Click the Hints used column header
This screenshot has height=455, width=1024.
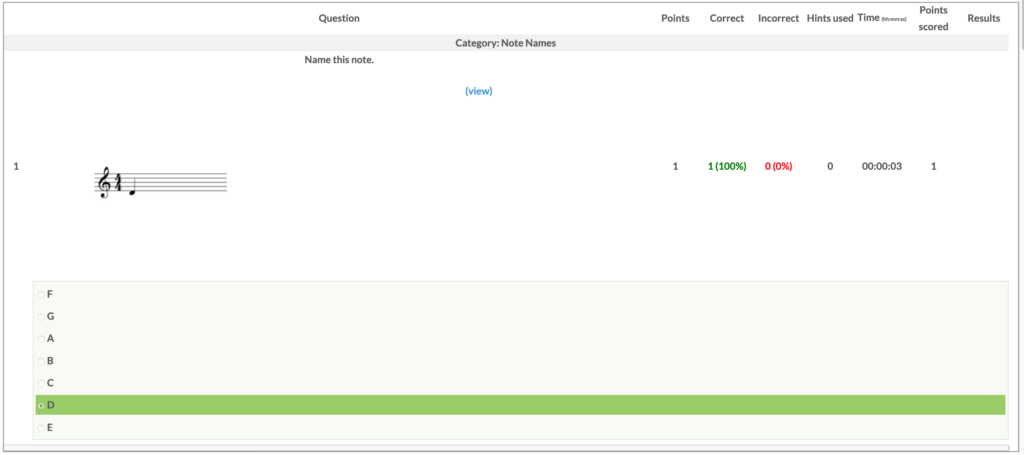(x=830, y=18)
